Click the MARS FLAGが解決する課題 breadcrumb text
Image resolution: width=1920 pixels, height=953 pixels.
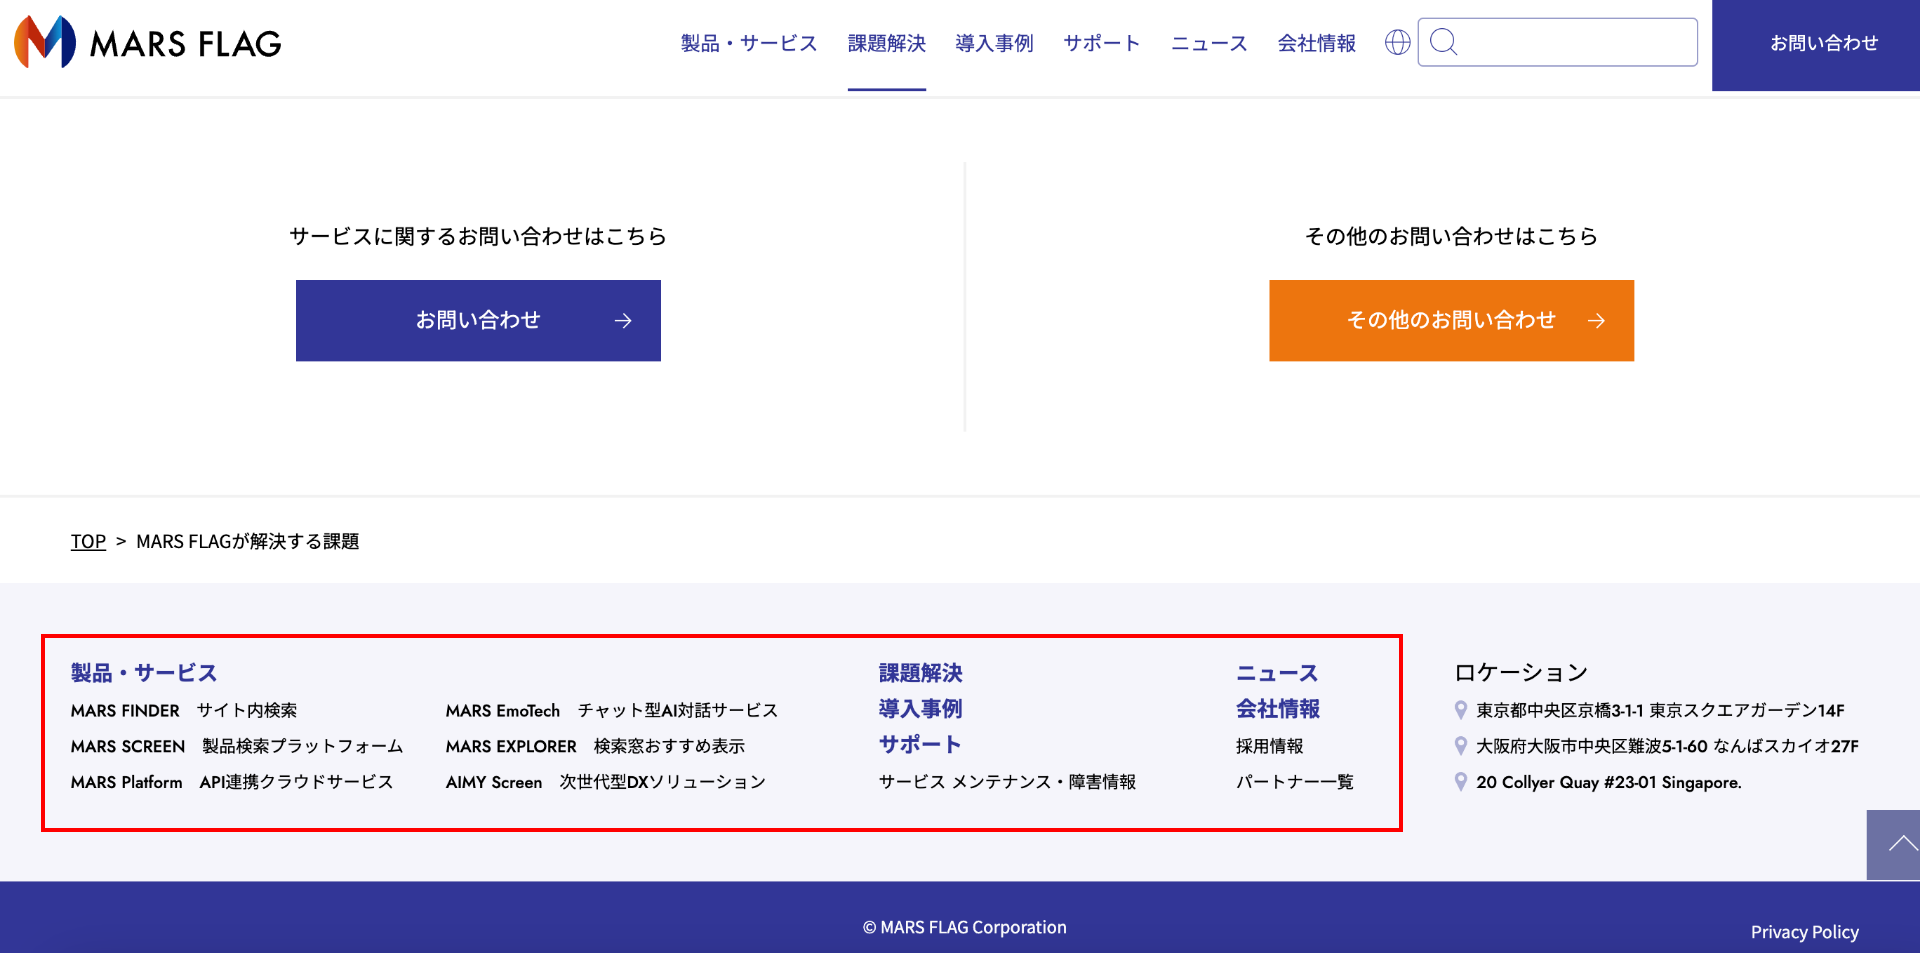coord(248,541)
